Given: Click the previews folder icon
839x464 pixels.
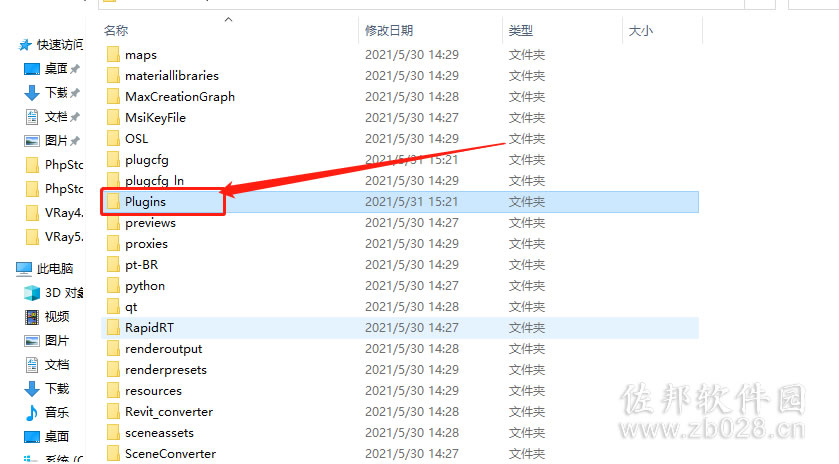Looking at the screenshot, I should pos(113,223).
